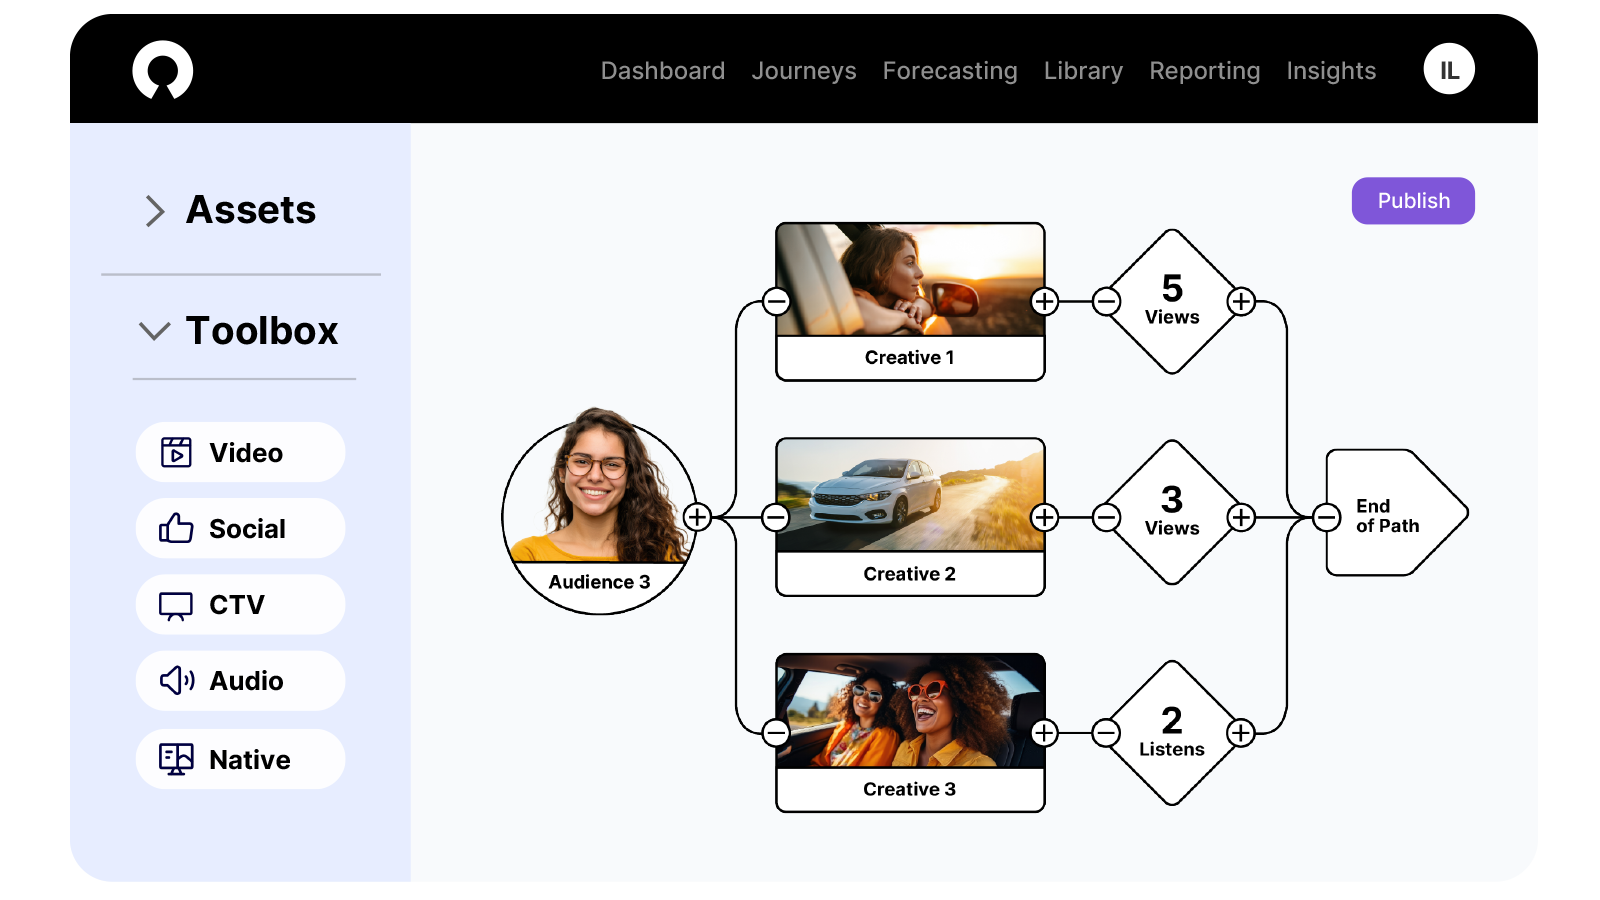
Task: Choose the Native ad tool
Action: click(240, 759)
